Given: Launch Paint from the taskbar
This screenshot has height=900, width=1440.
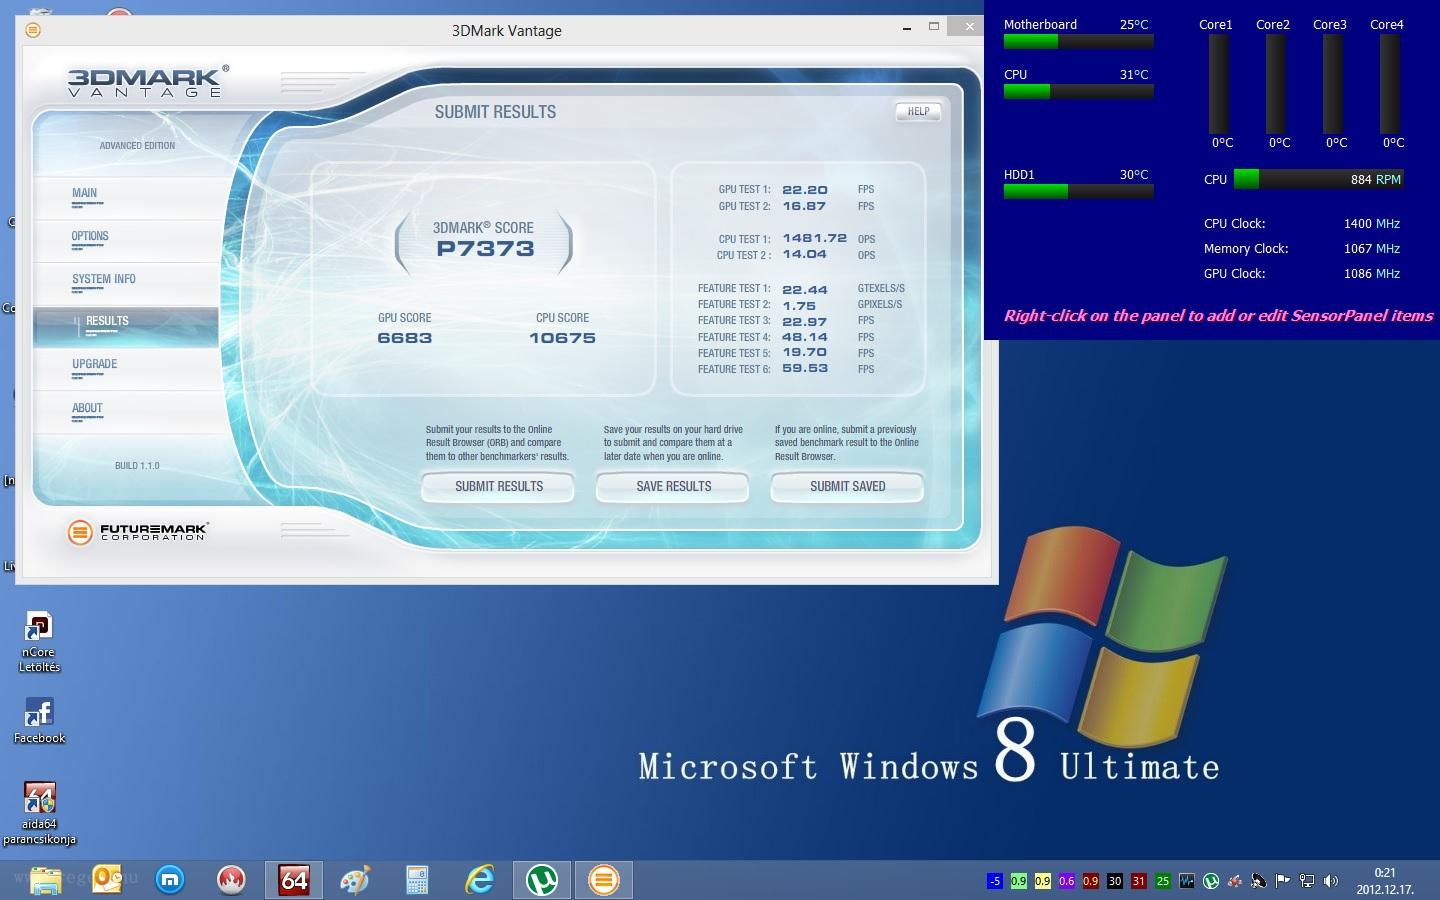Looking at the screenshot, I should click(x=355, y=880).
